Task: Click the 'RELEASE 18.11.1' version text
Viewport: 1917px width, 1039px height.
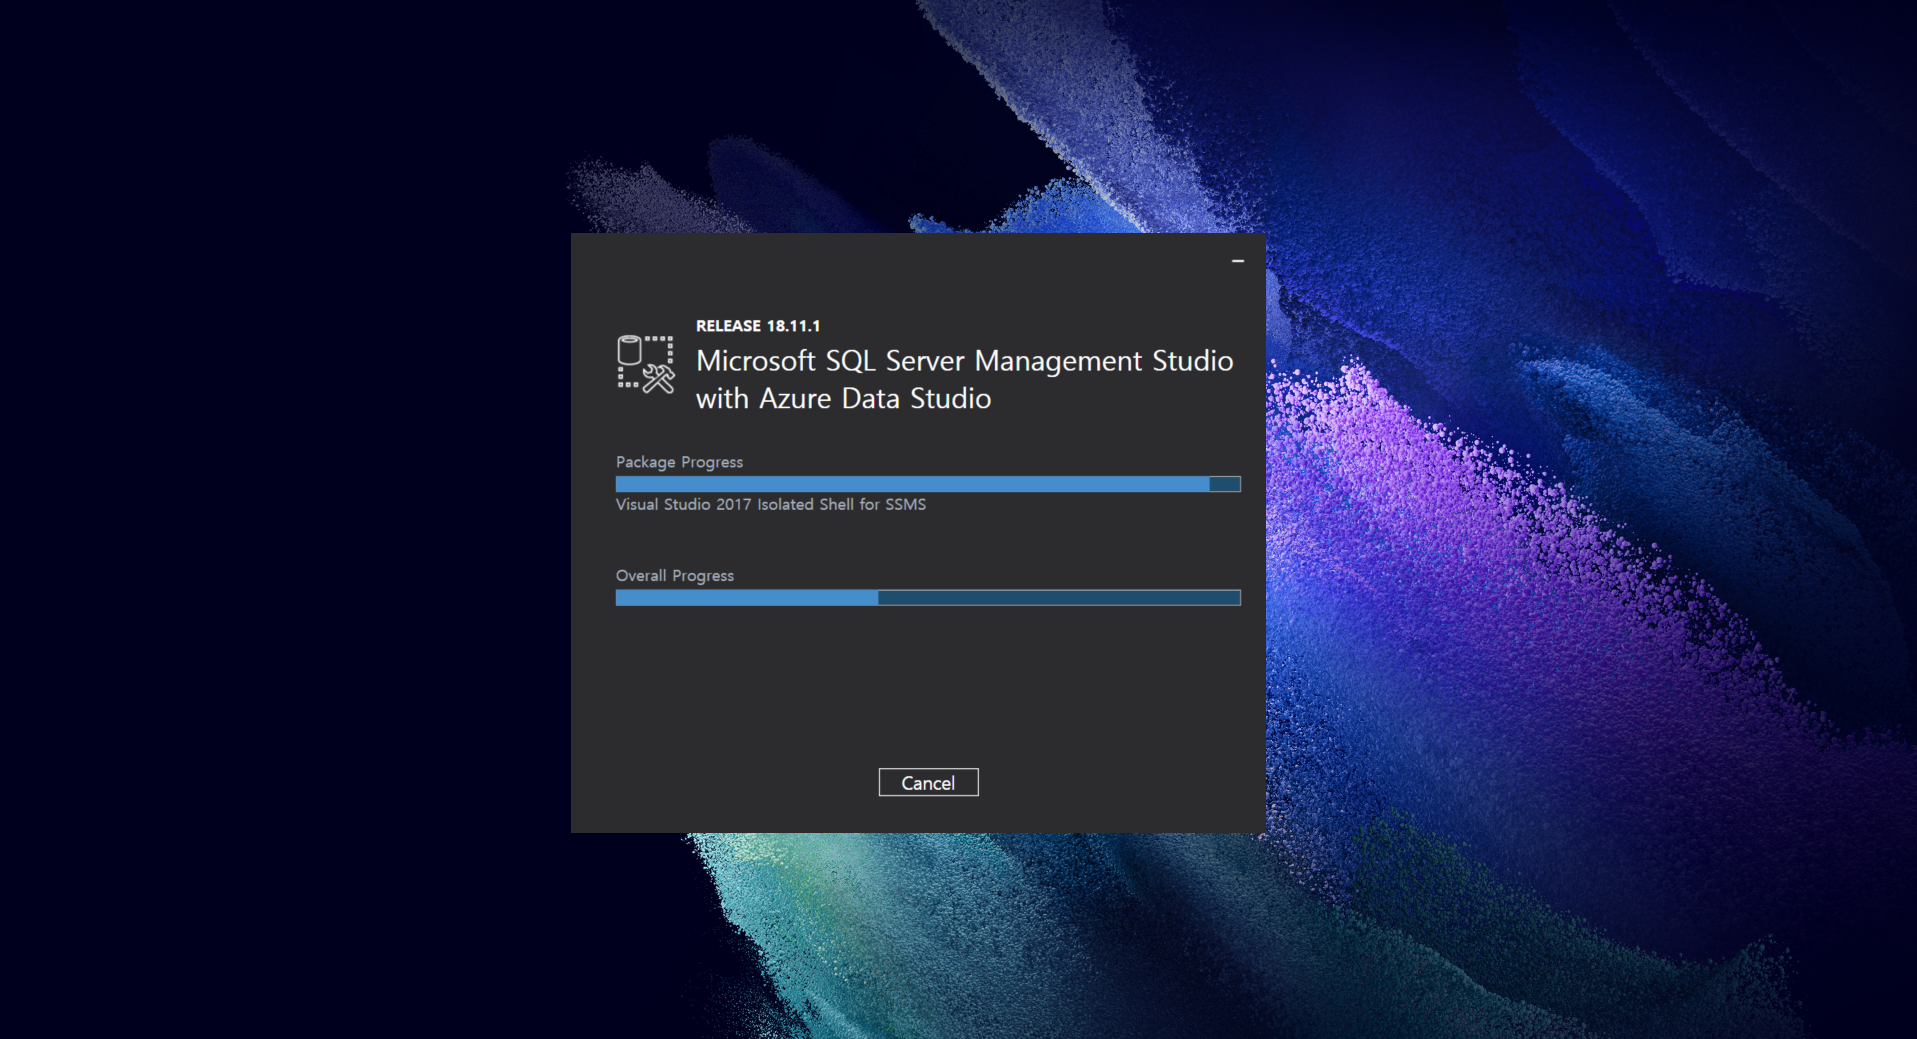Action: pos(758,326)
